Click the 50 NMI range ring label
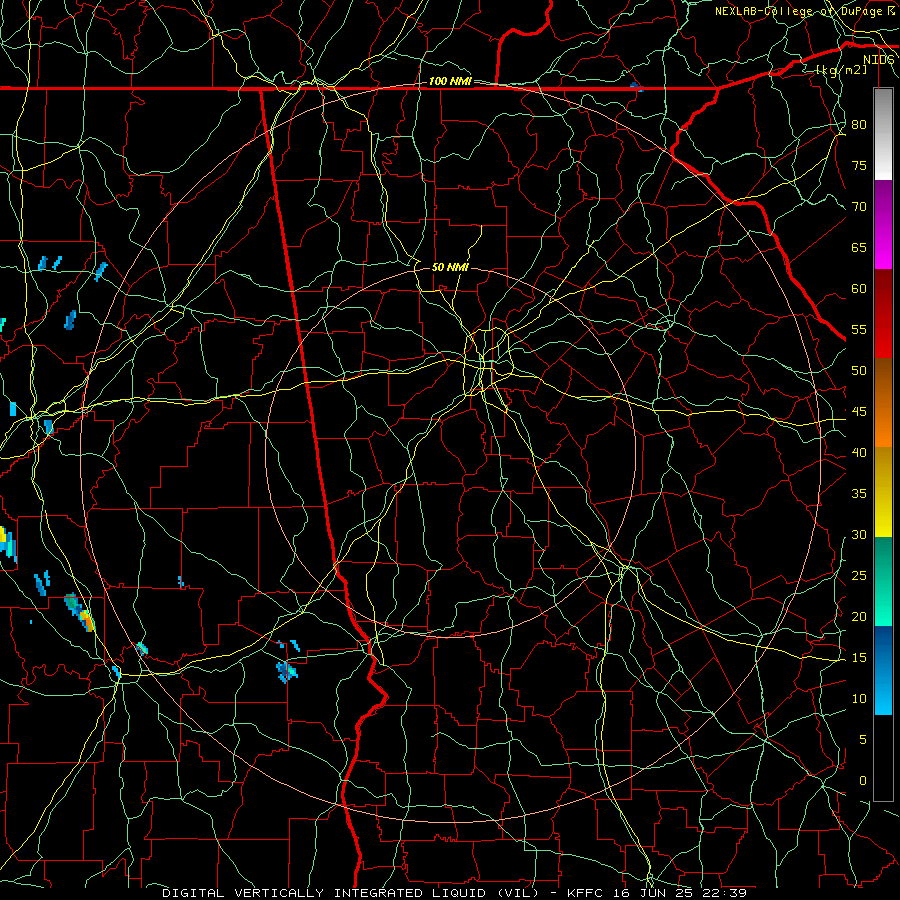 click(450, 267)
